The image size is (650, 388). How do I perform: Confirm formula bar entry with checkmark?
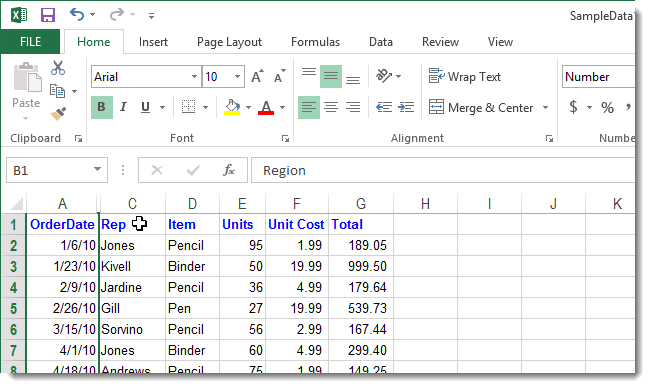[193, 170]
